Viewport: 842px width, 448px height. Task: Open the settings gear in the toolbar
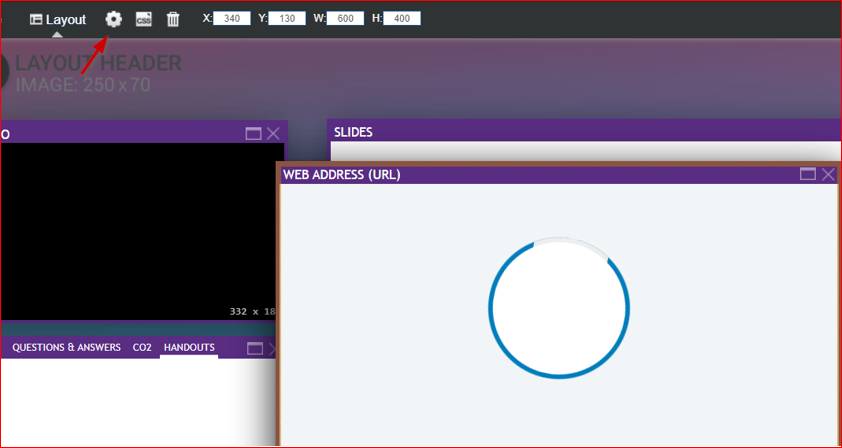[x=113, y=19]
